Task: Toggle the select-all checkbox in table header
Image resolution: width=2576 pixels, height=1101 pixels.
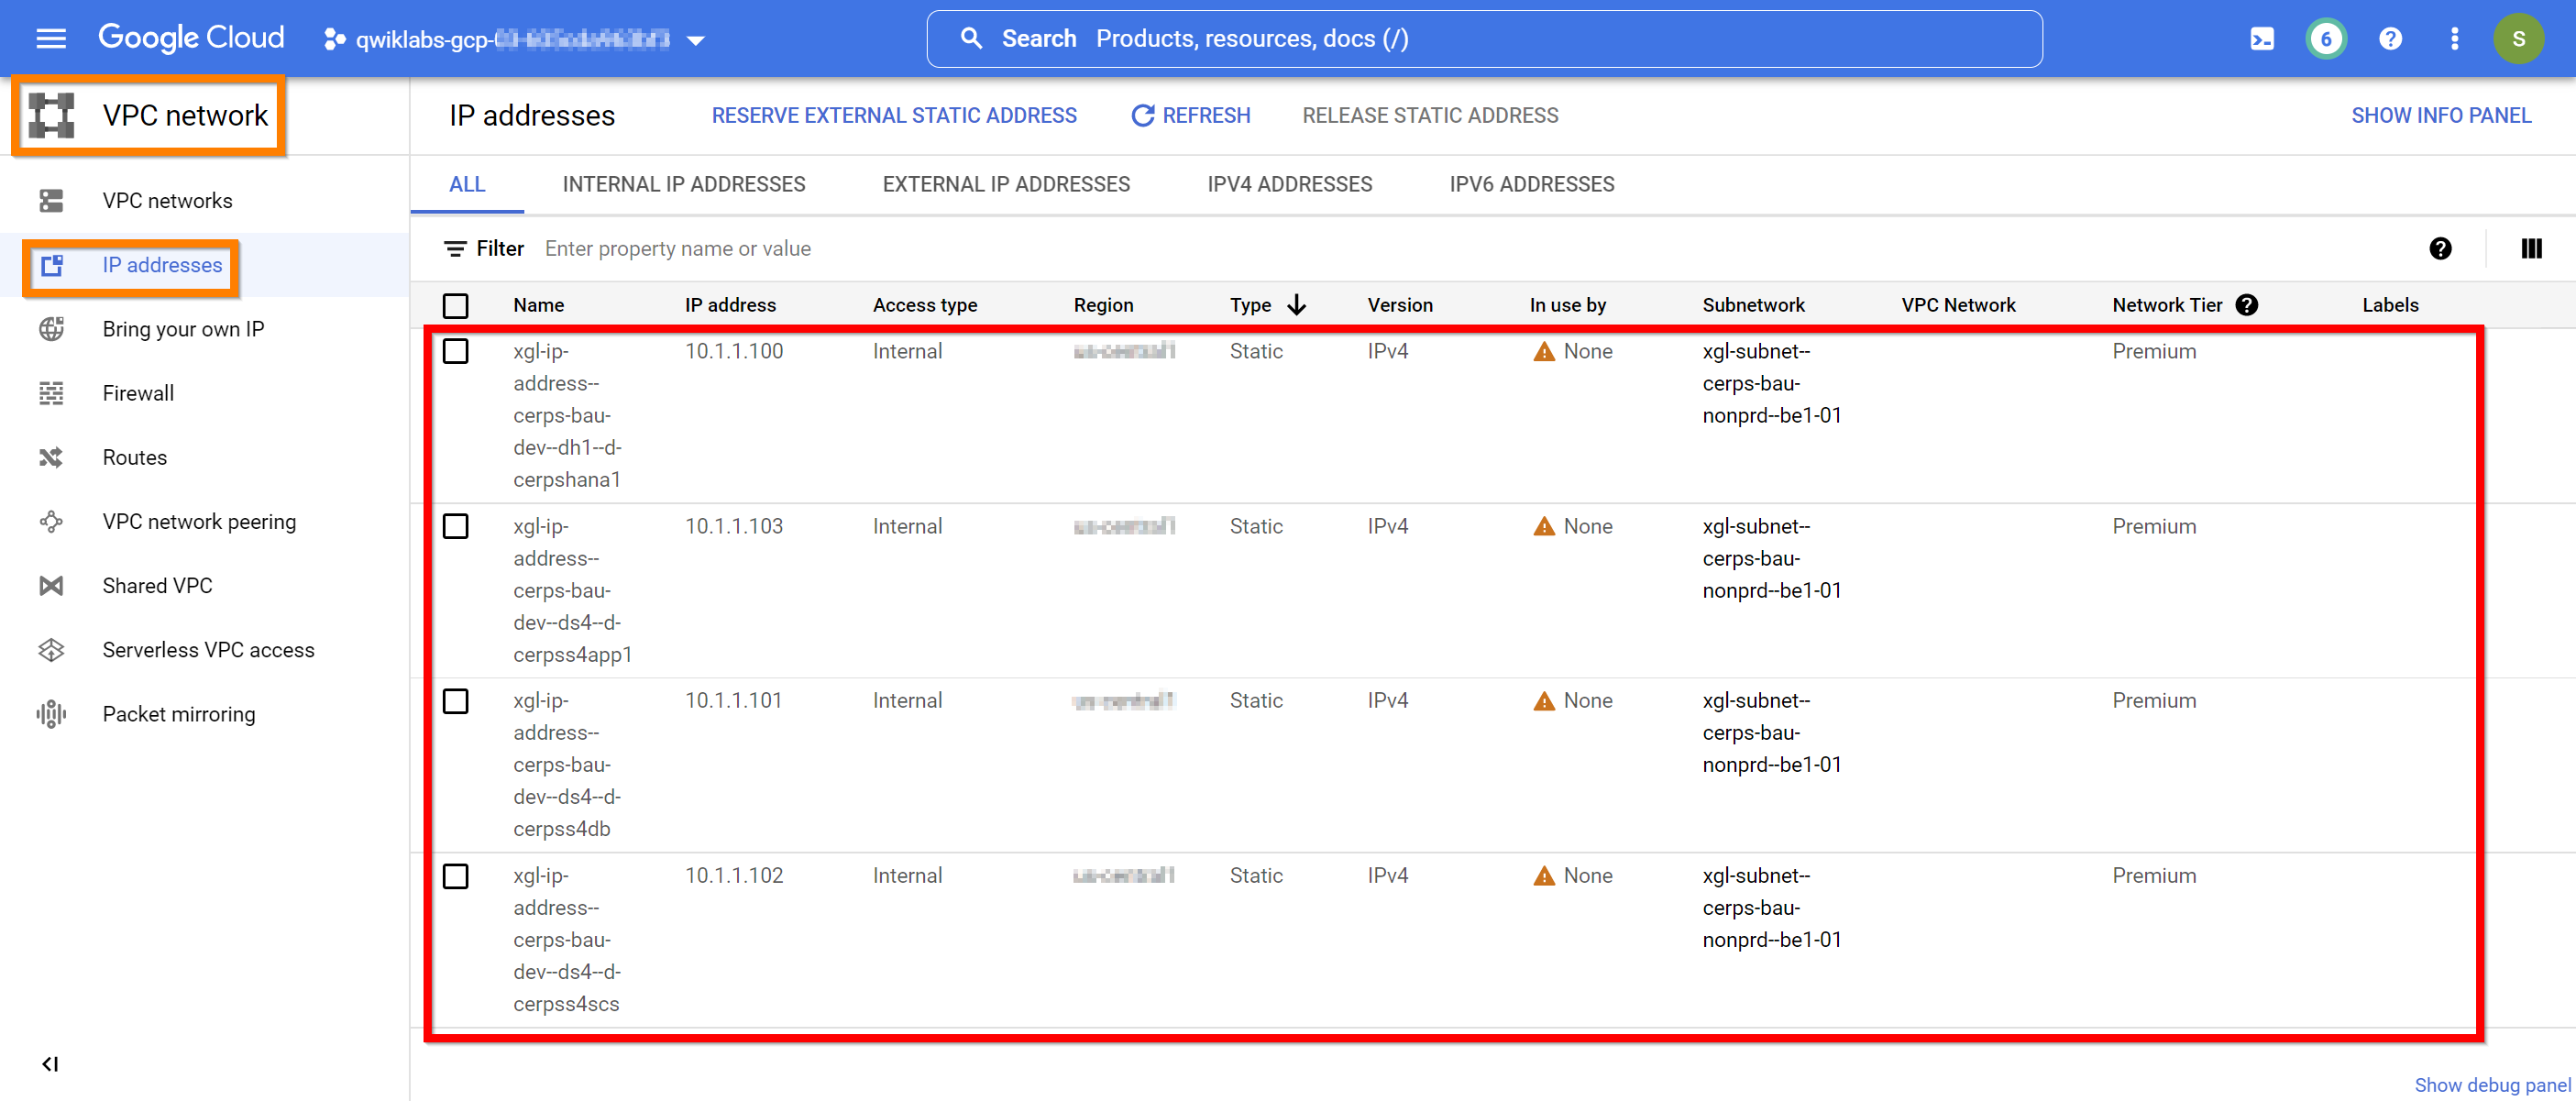Action: tap(455, 306)
